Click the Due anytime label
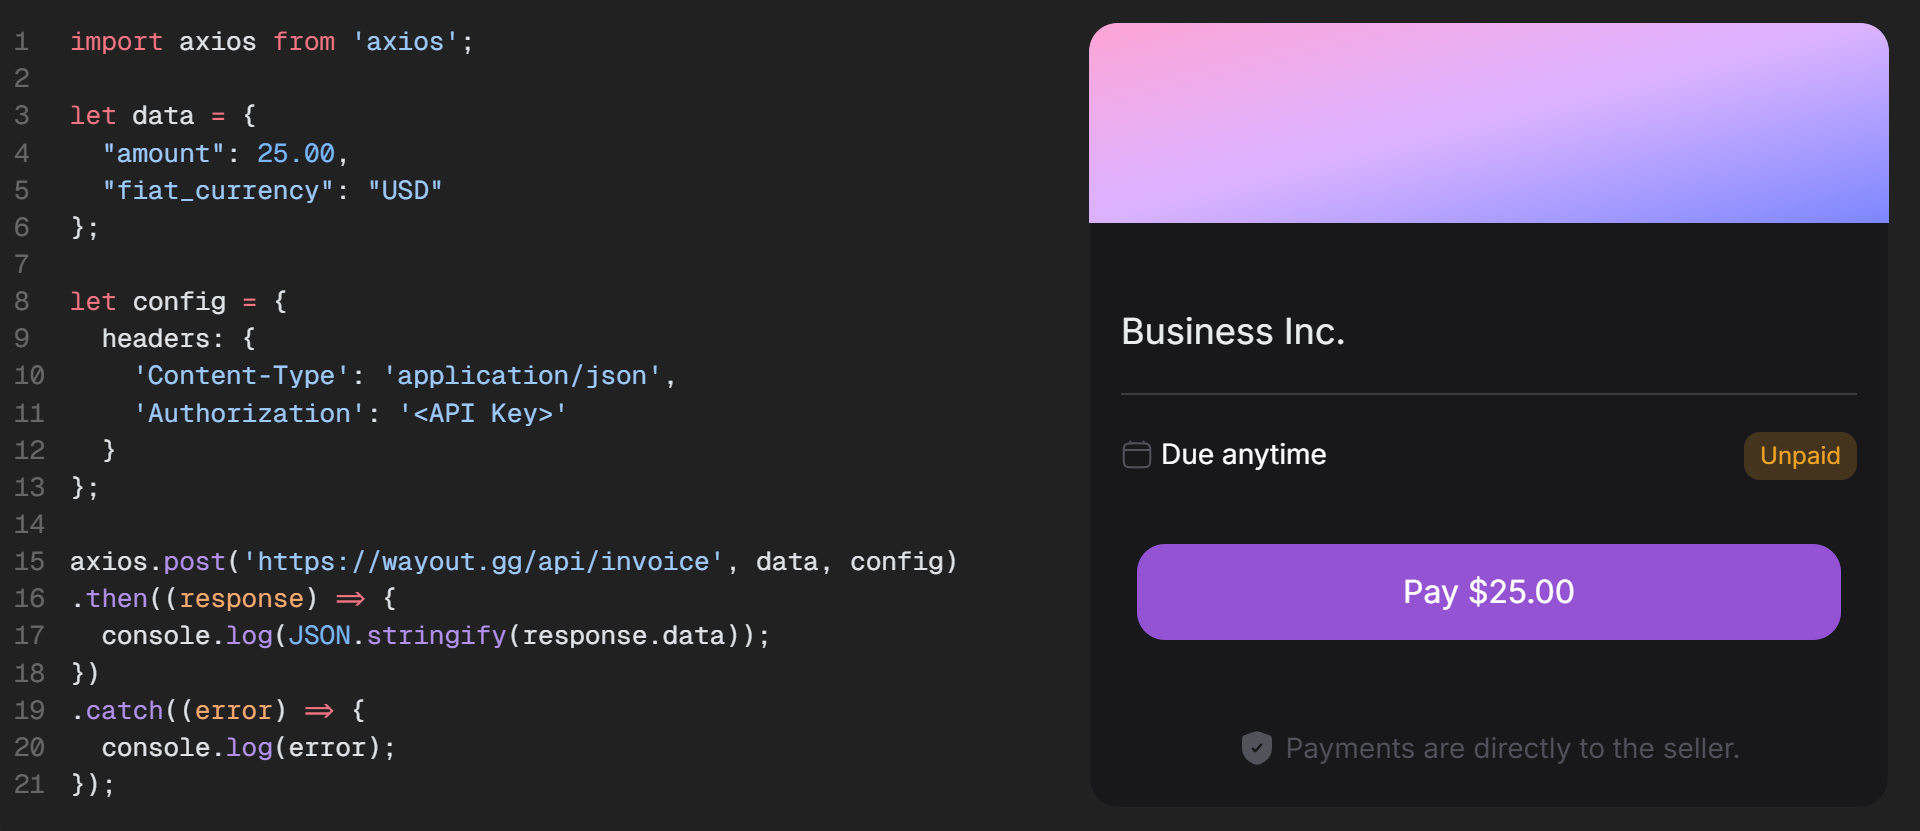 [x=1243, y=455]
